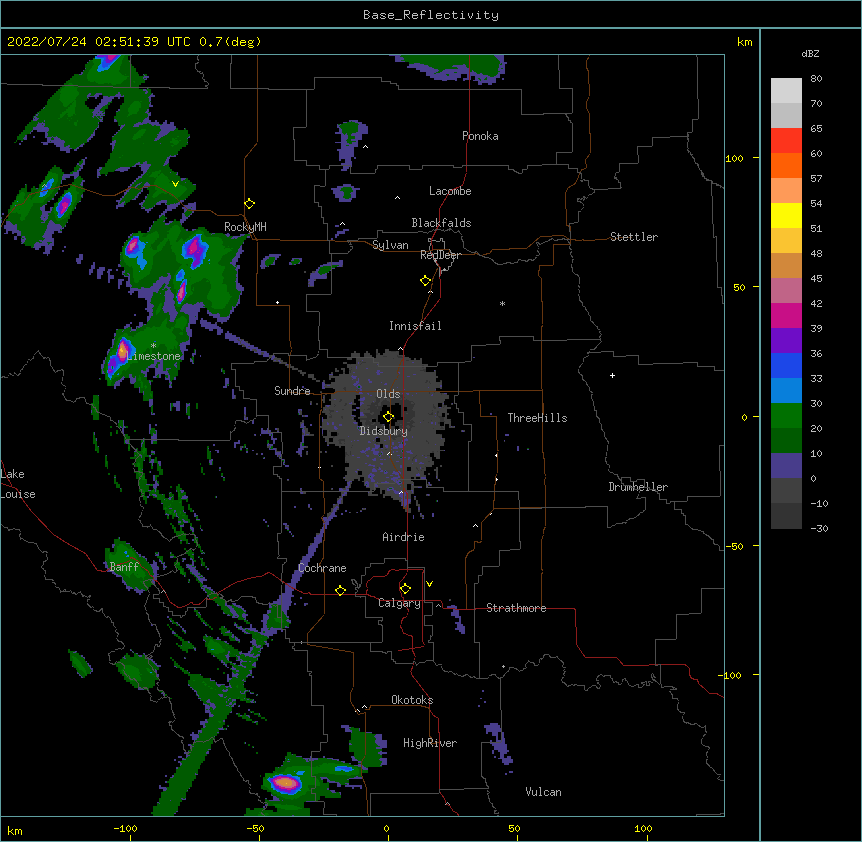This screenshot has width=862, height=842.
Task: Click the Sylvan town label
Action: tap(390, 245)
